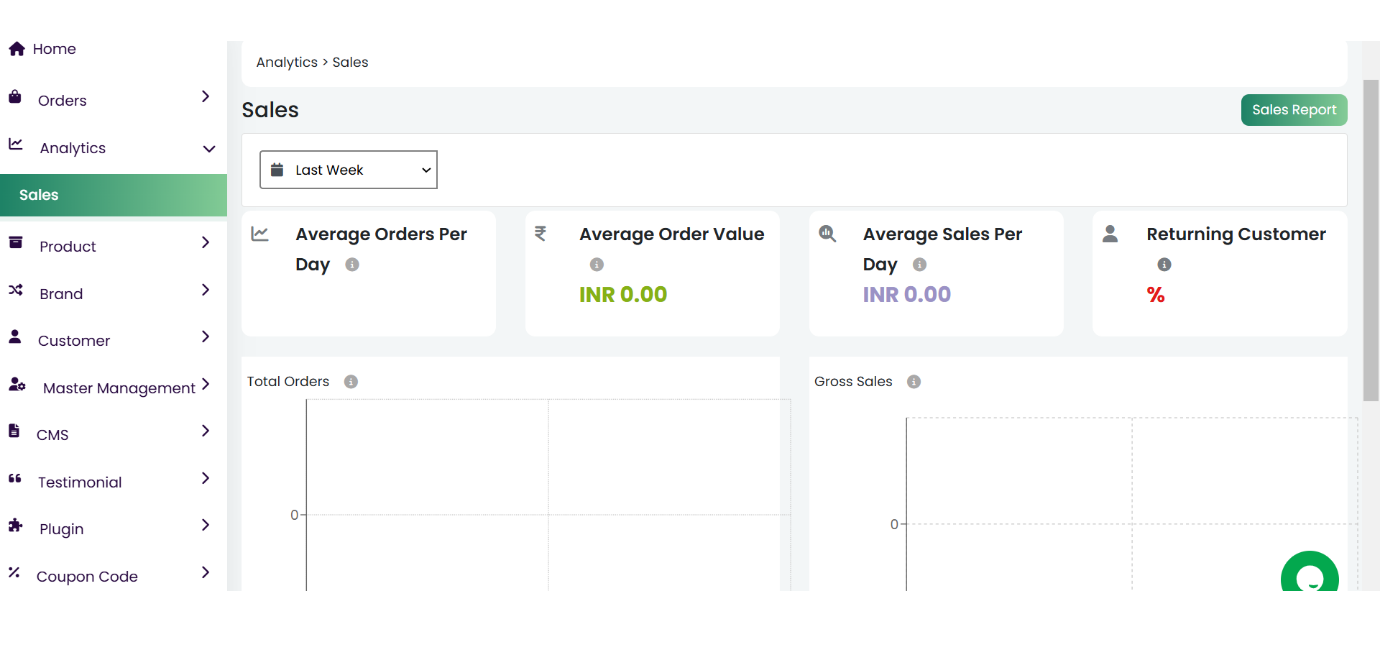Open the Master Management menu item
This screenshot has height=661, width=1380.
[118, 388]
